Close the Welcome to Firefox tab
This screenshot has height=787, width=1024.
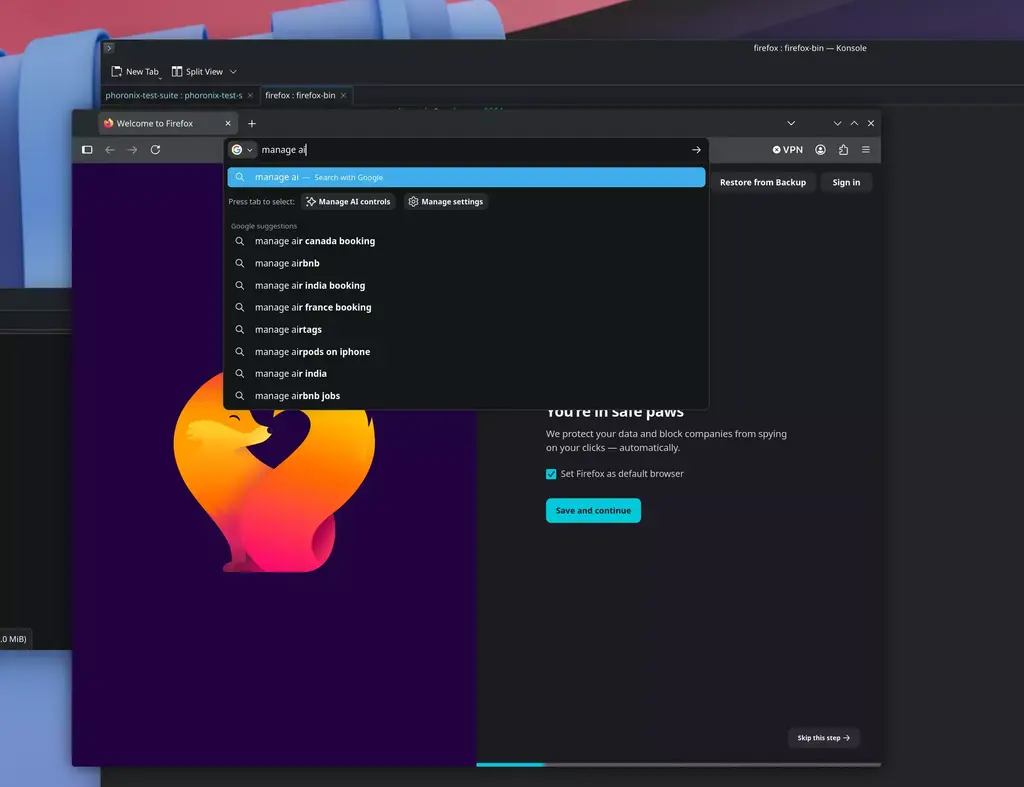pyautogui.click(x=228, y=123)
